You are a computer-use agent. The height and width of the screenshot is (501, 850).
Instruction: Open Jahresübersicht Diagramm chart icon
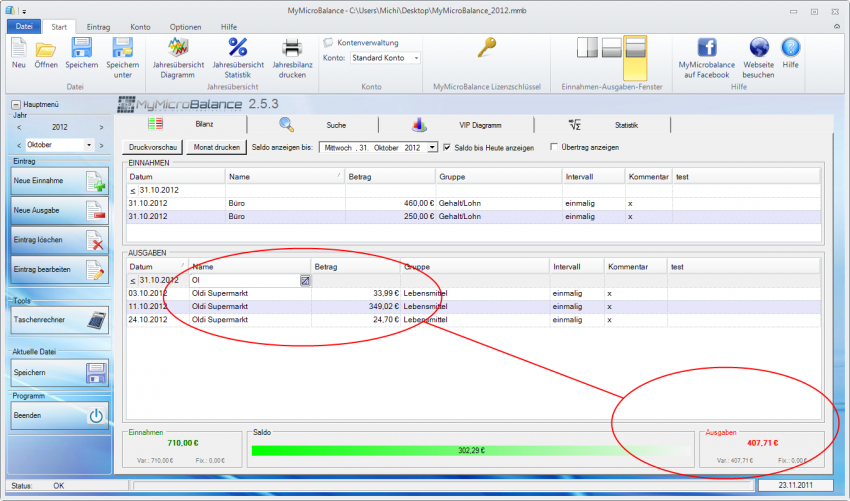click(x=178, y=47)
